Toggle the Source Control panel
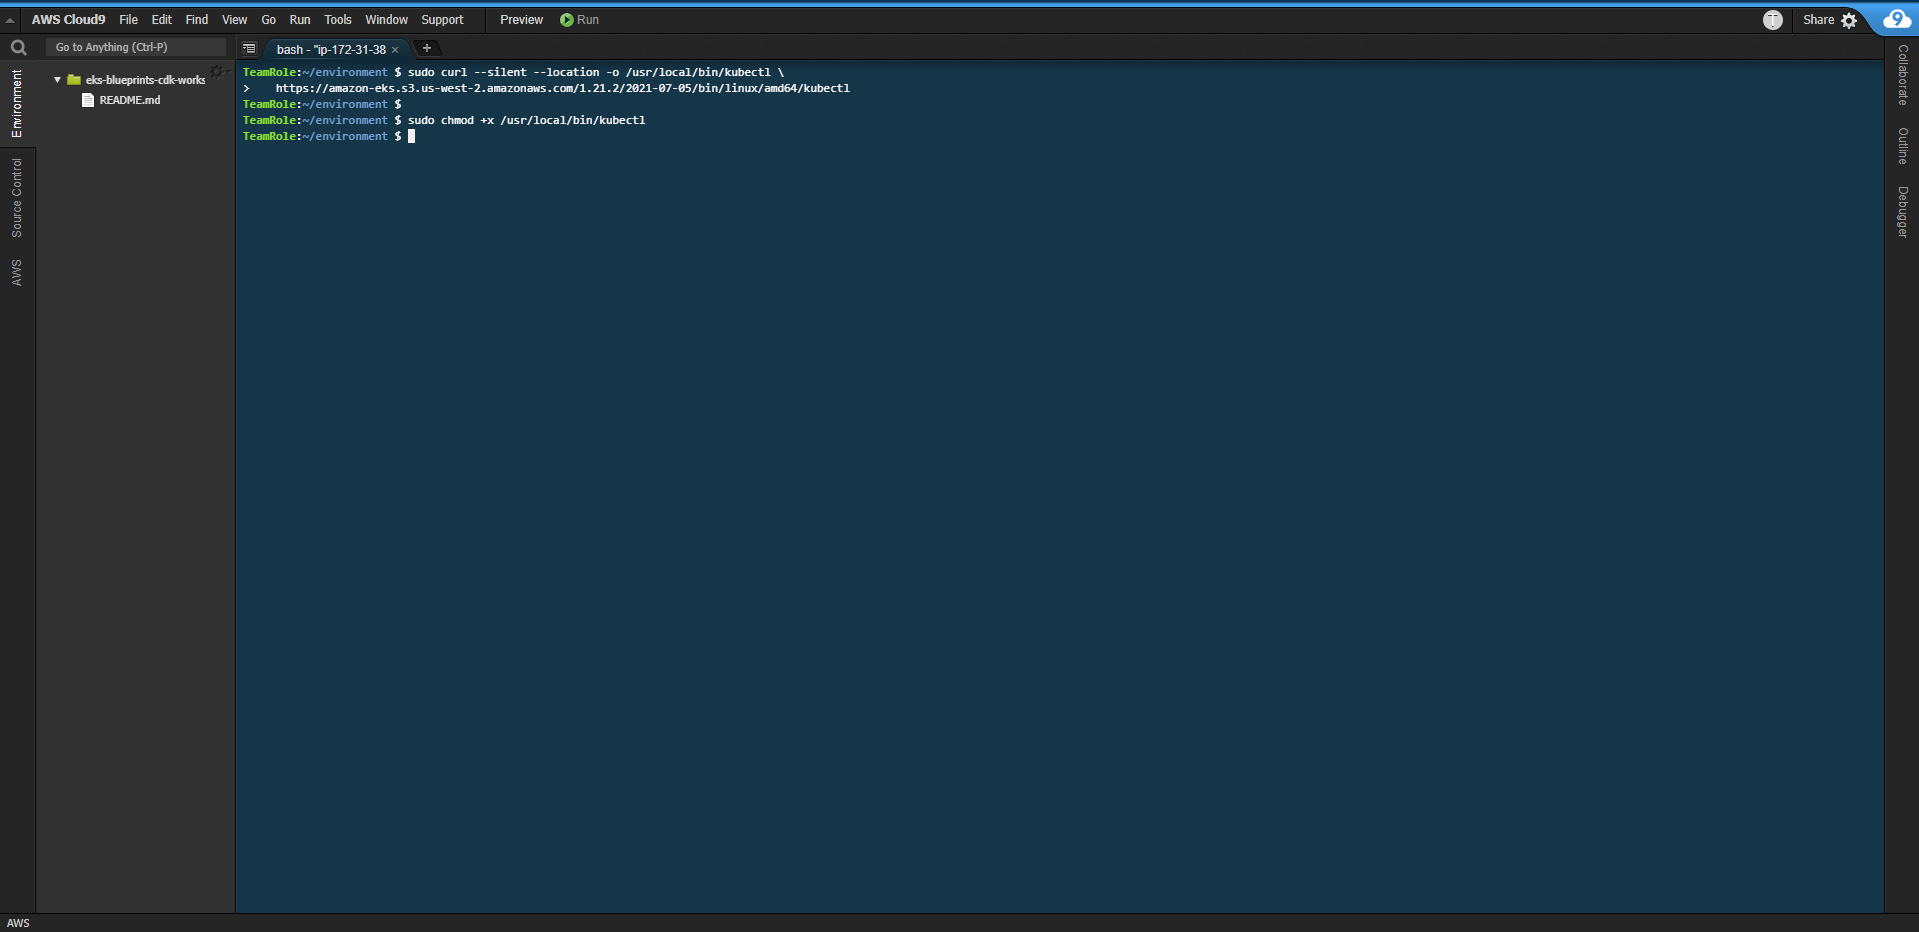 17,197
